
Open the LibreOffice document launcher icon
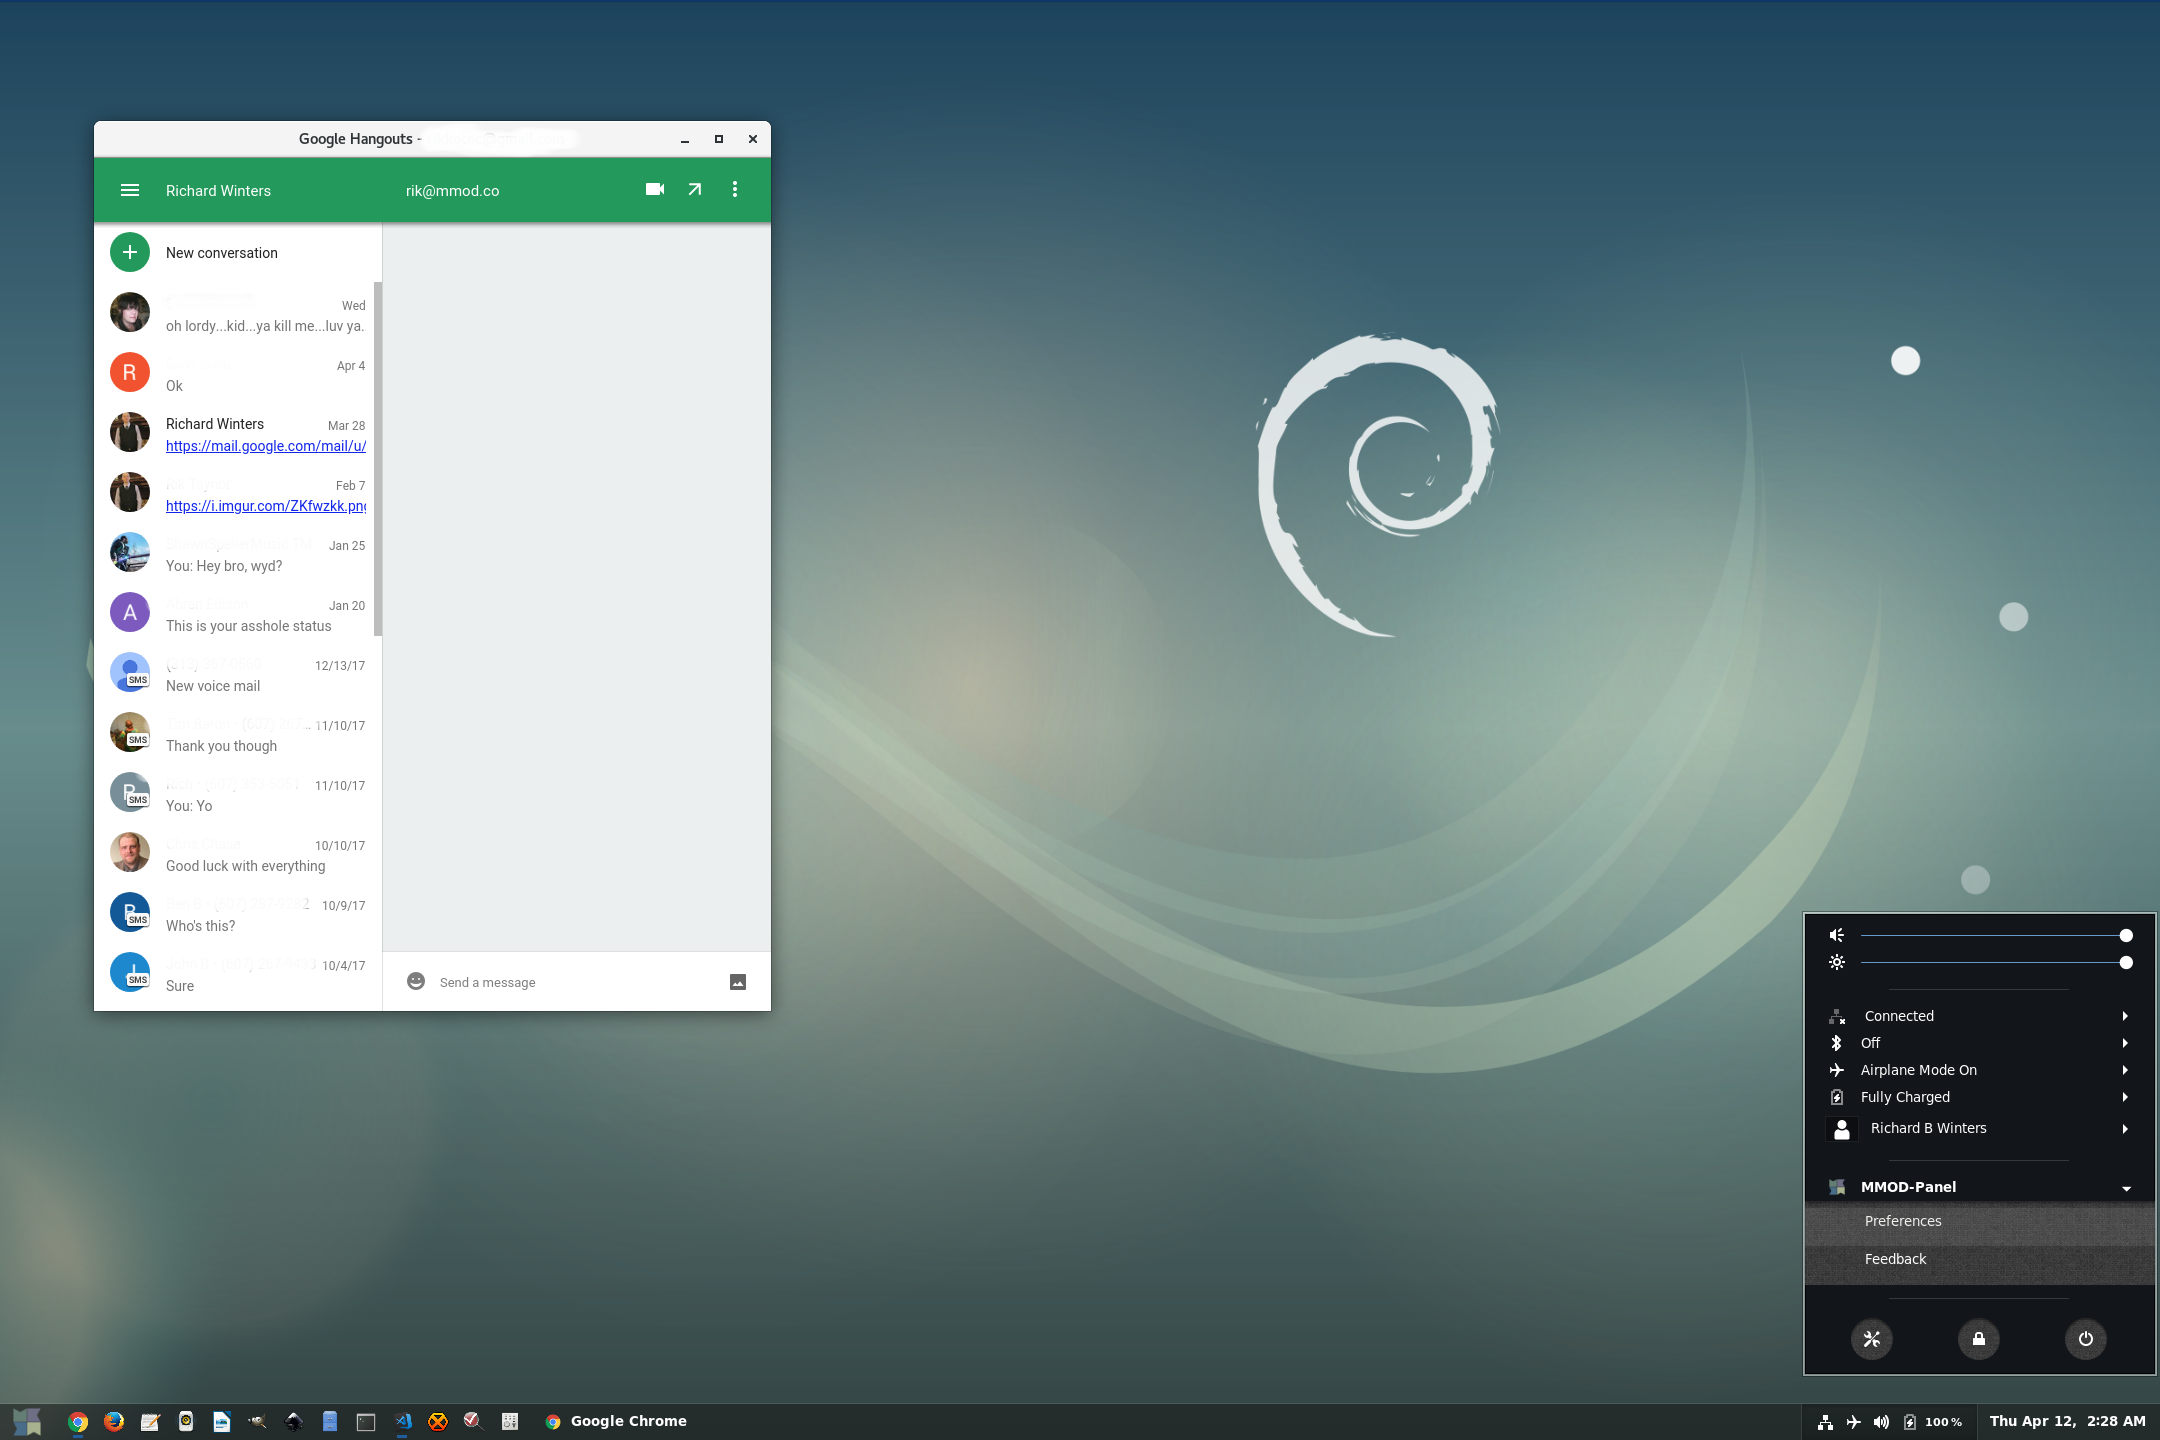point(222,1421)
